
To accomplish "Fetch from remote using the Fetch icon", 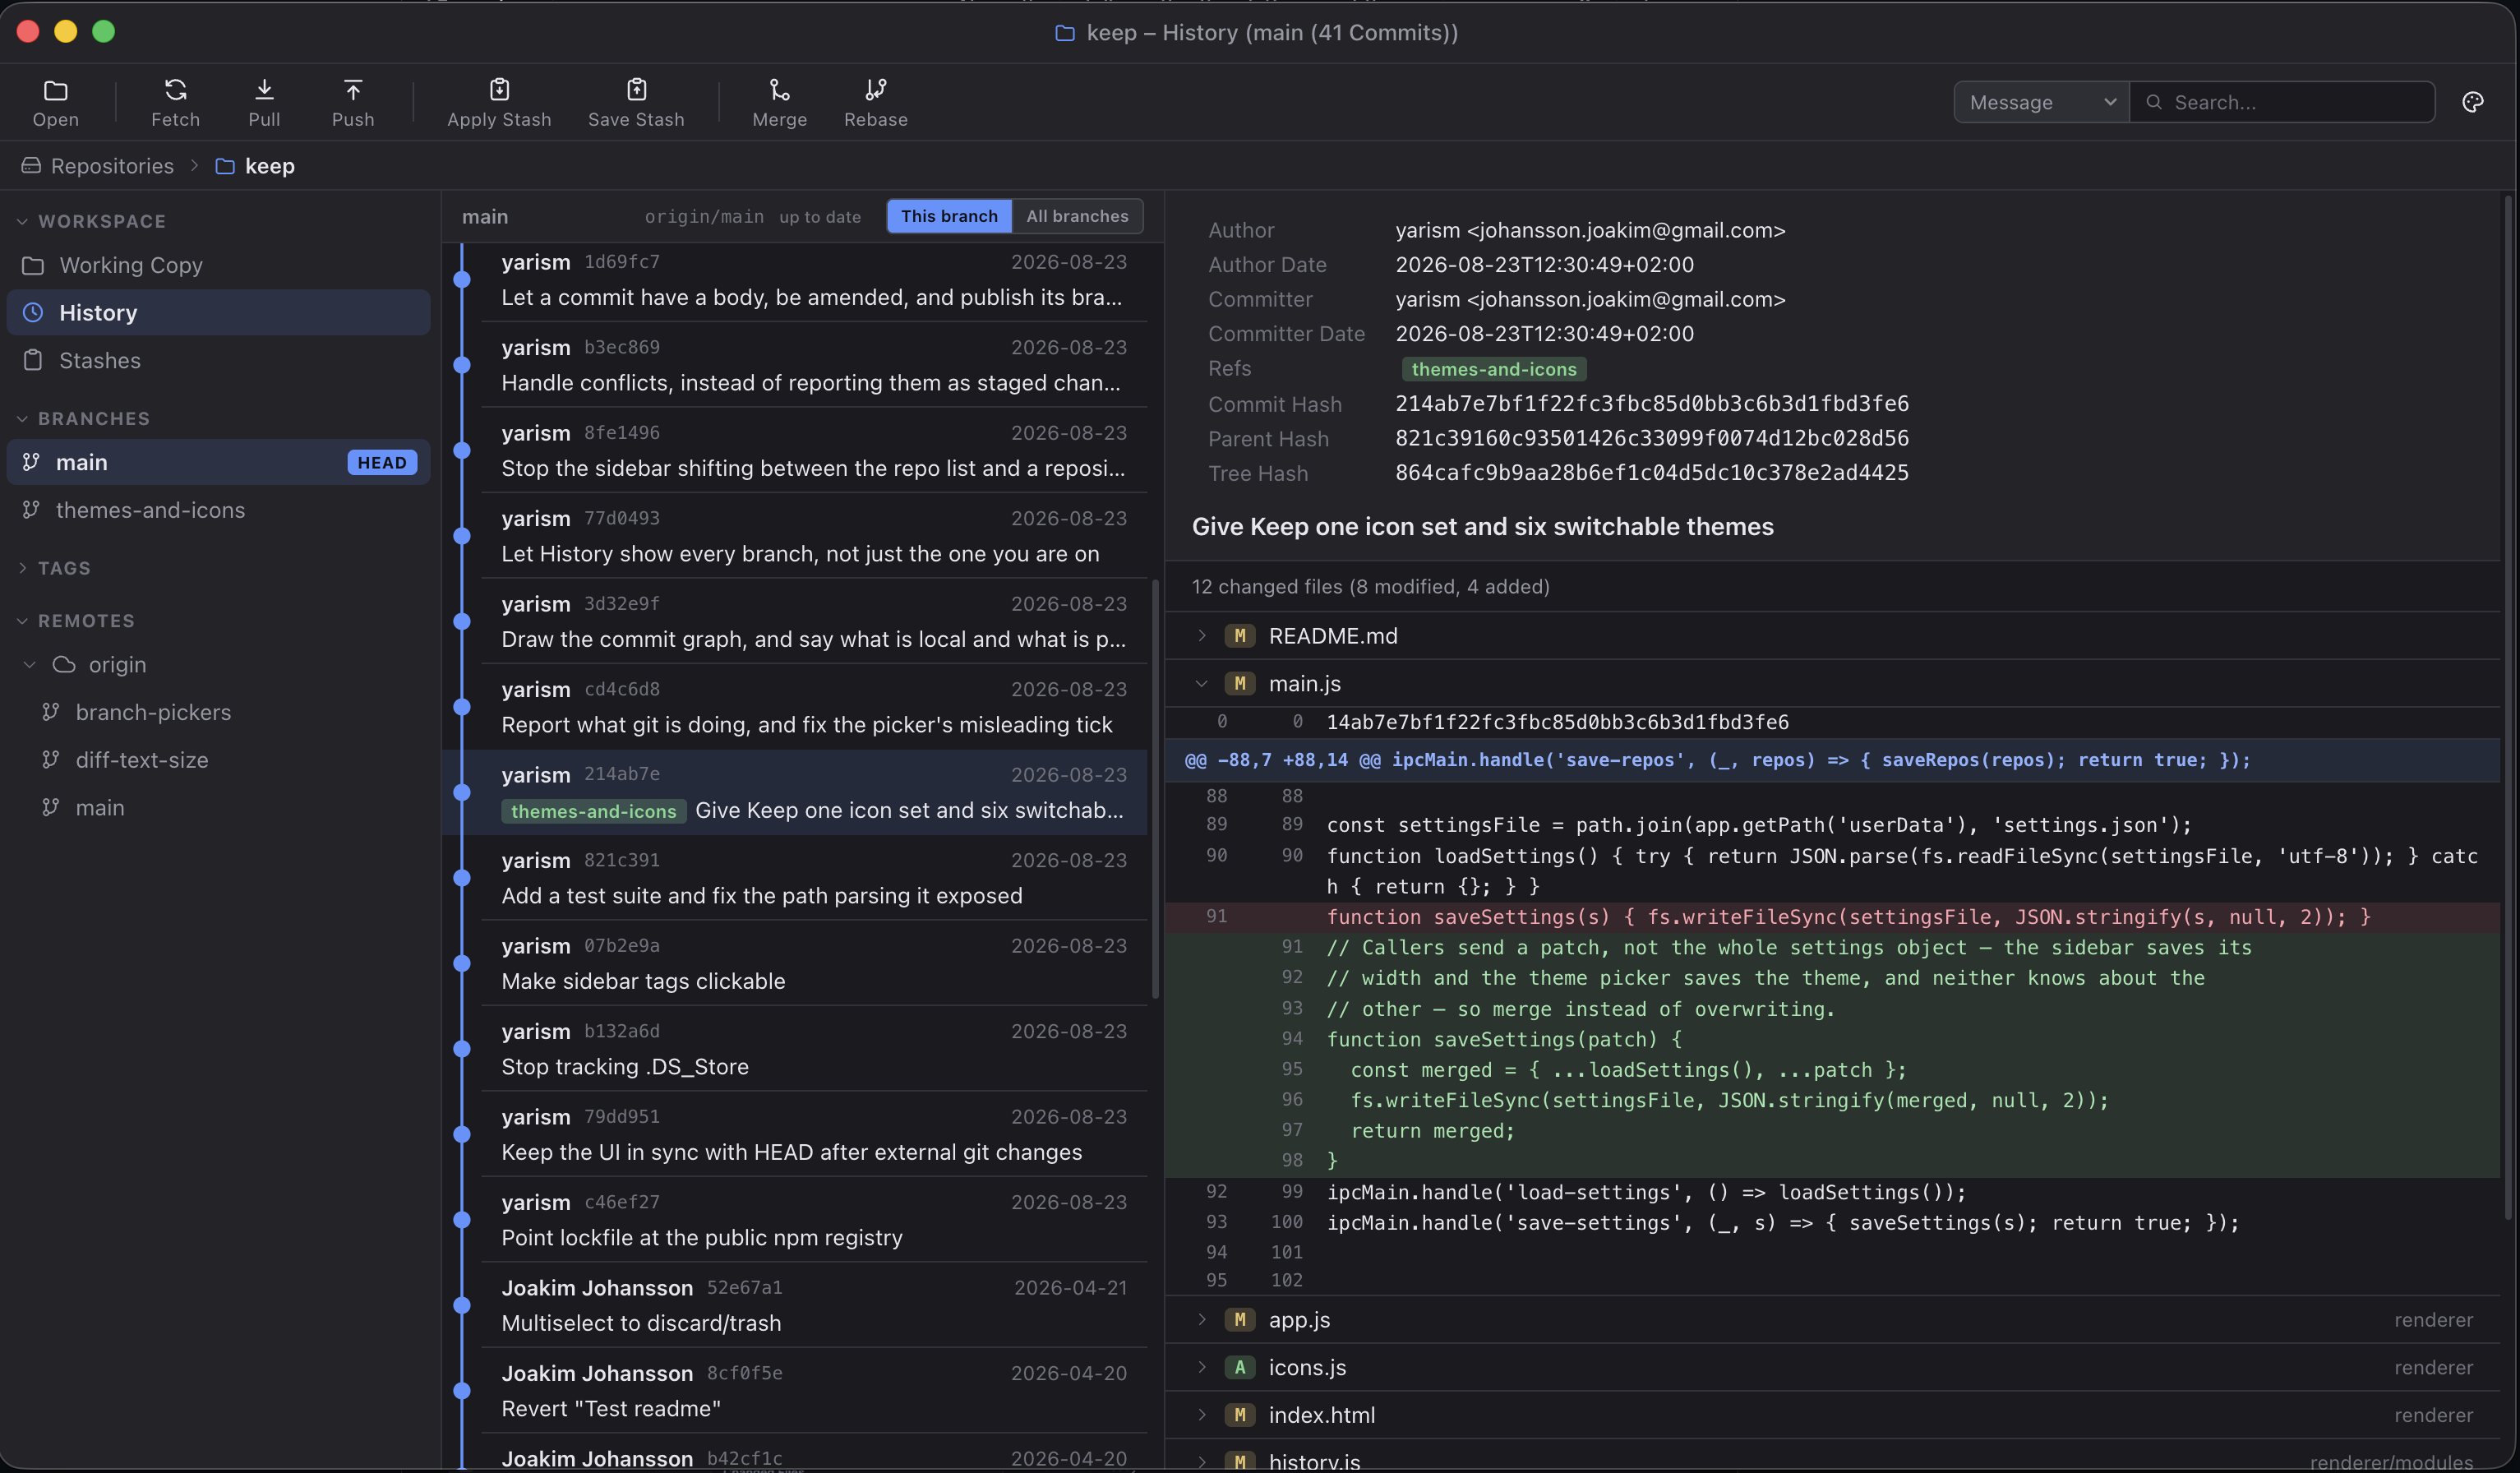I will click(x=175, y=90).
